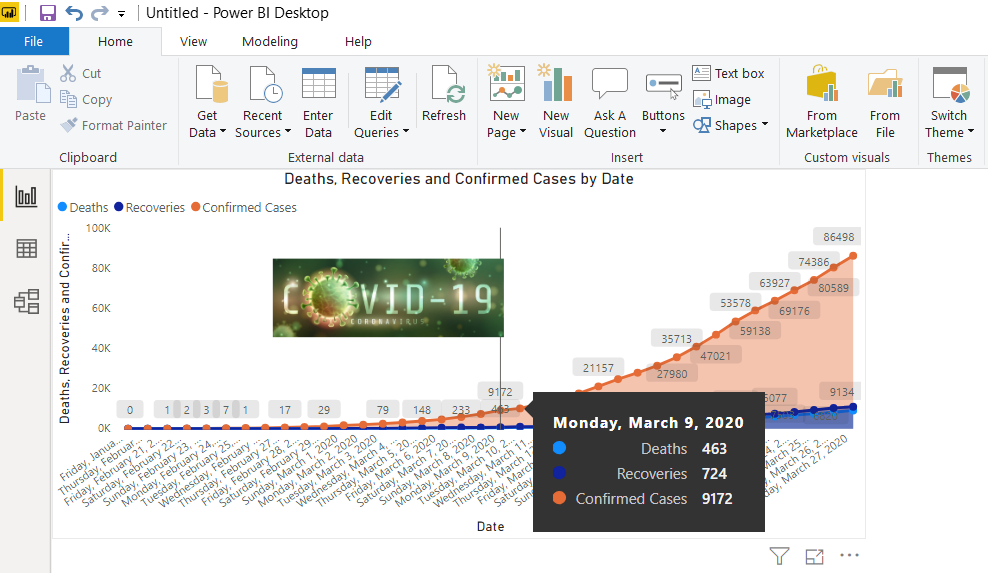This screenshot has width=988, height=573.
Task: Click the Undo arrow
Action: tap(74, 13)
